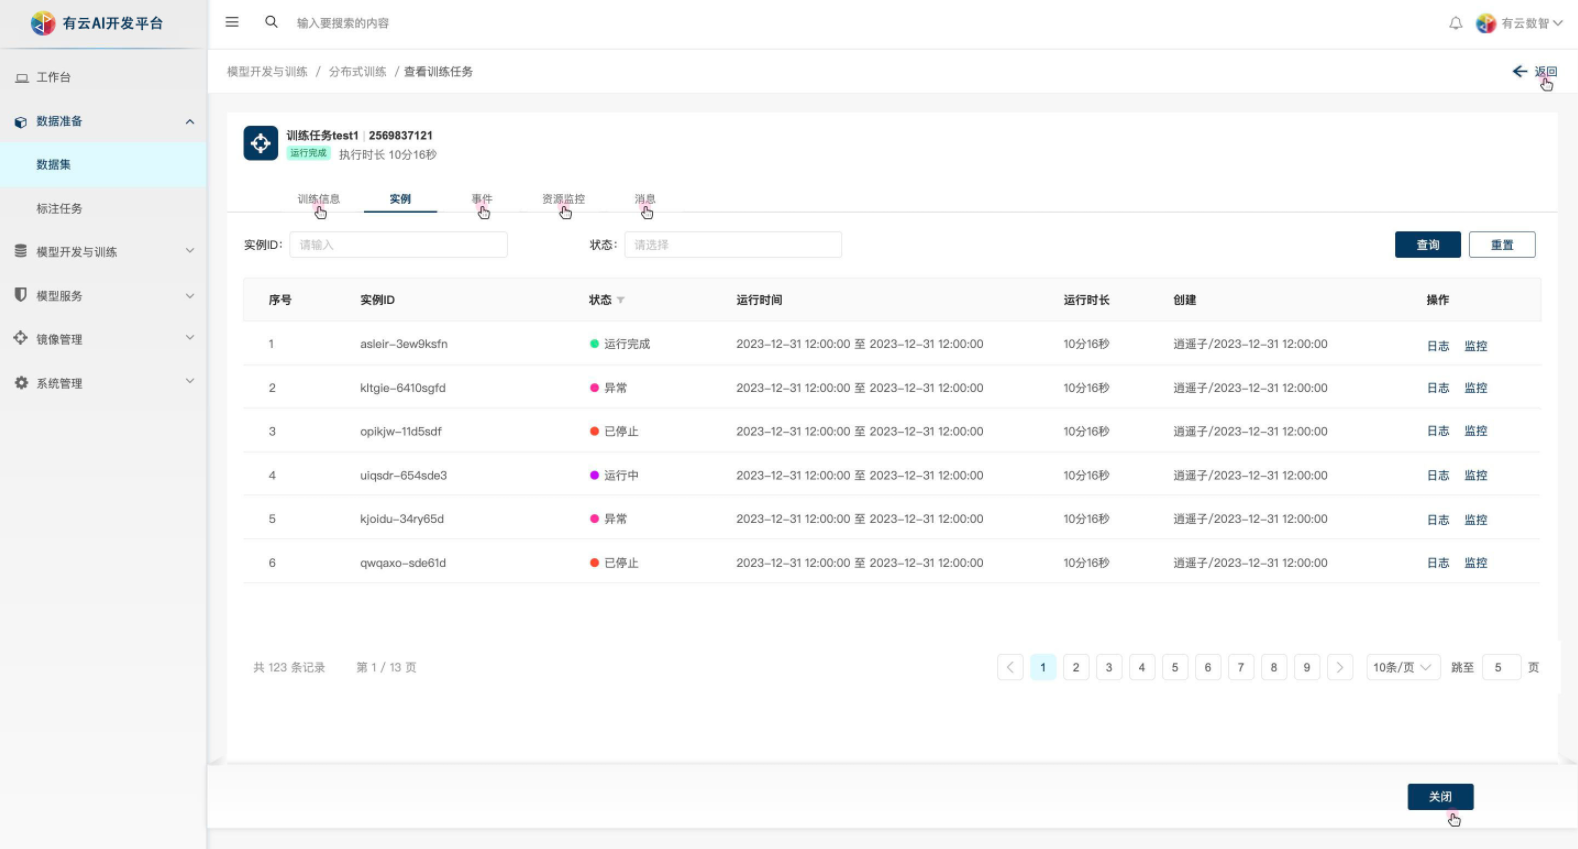Image resolution: width=1578 pixels, height=849 pixels.
Task: Open the notification bell
Action: click(1455, 23)
